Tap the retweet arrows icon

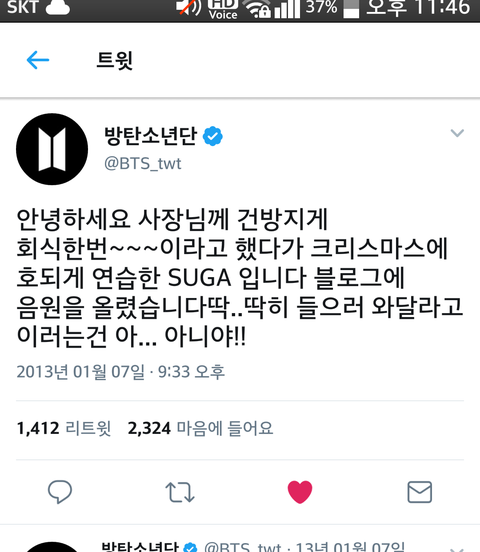coord(180,492)
